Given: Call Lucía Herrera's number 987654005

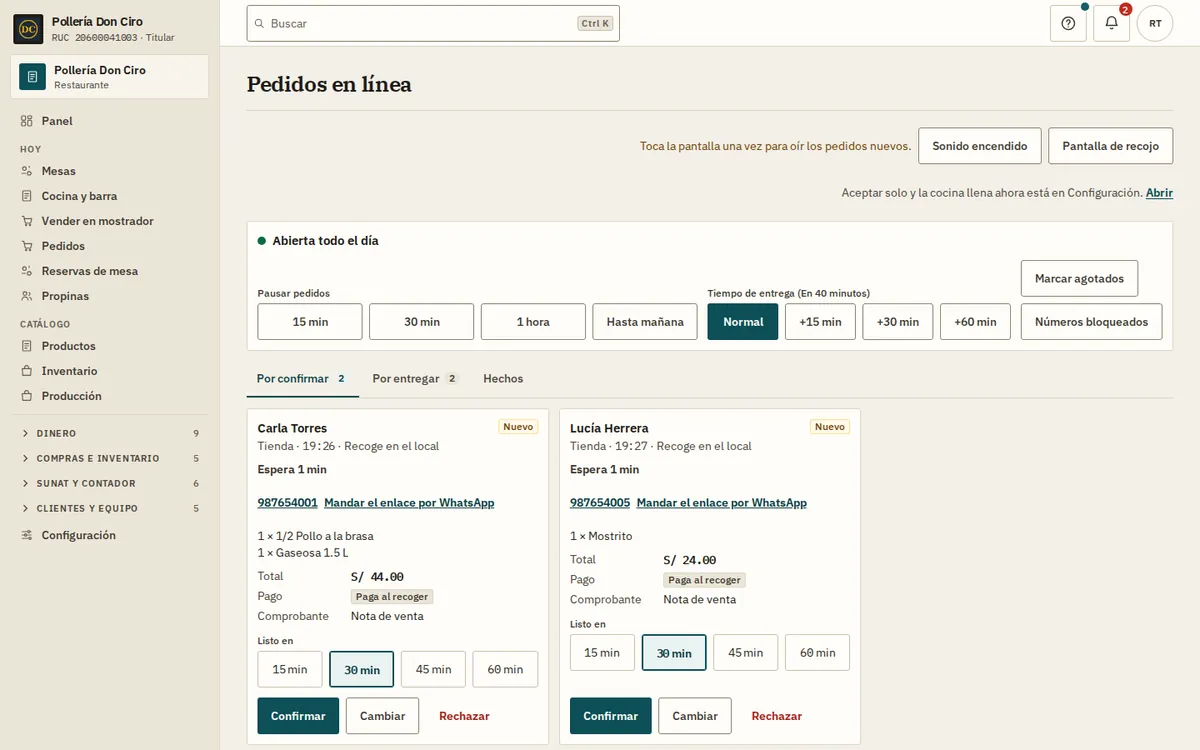Looking at the screenshot, I should point(600,503).
